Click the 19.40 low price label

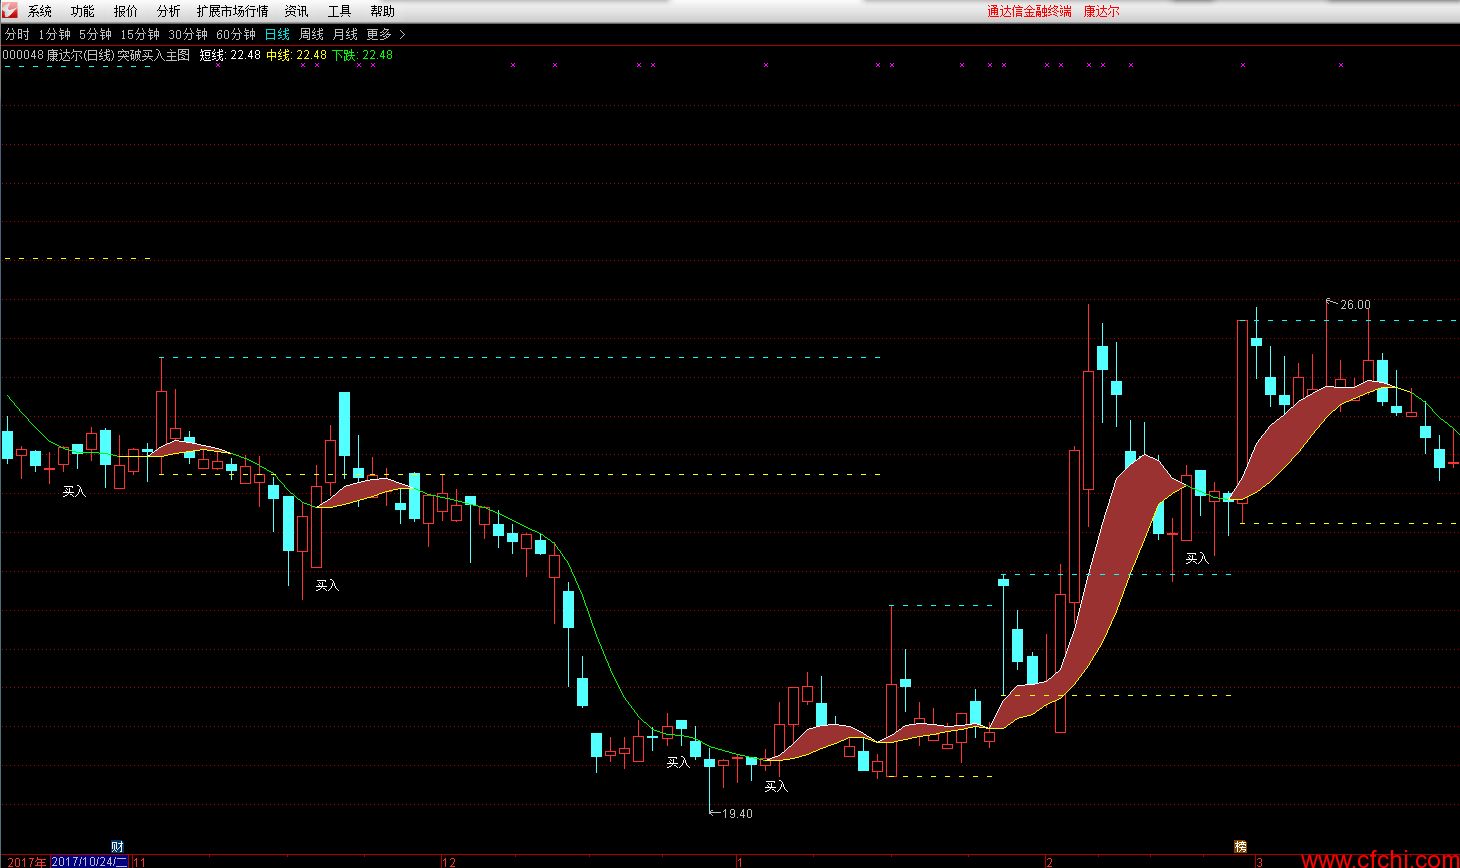tap(737, 813)
